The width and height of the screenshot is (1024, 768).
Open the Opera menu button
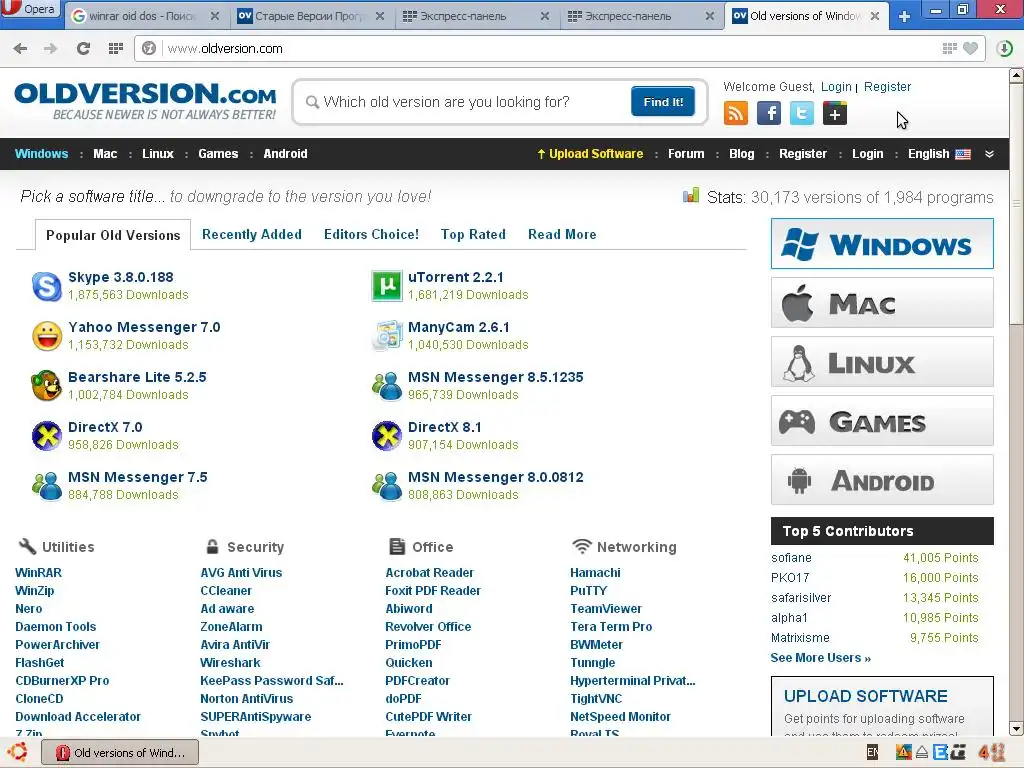coord(30,9)
